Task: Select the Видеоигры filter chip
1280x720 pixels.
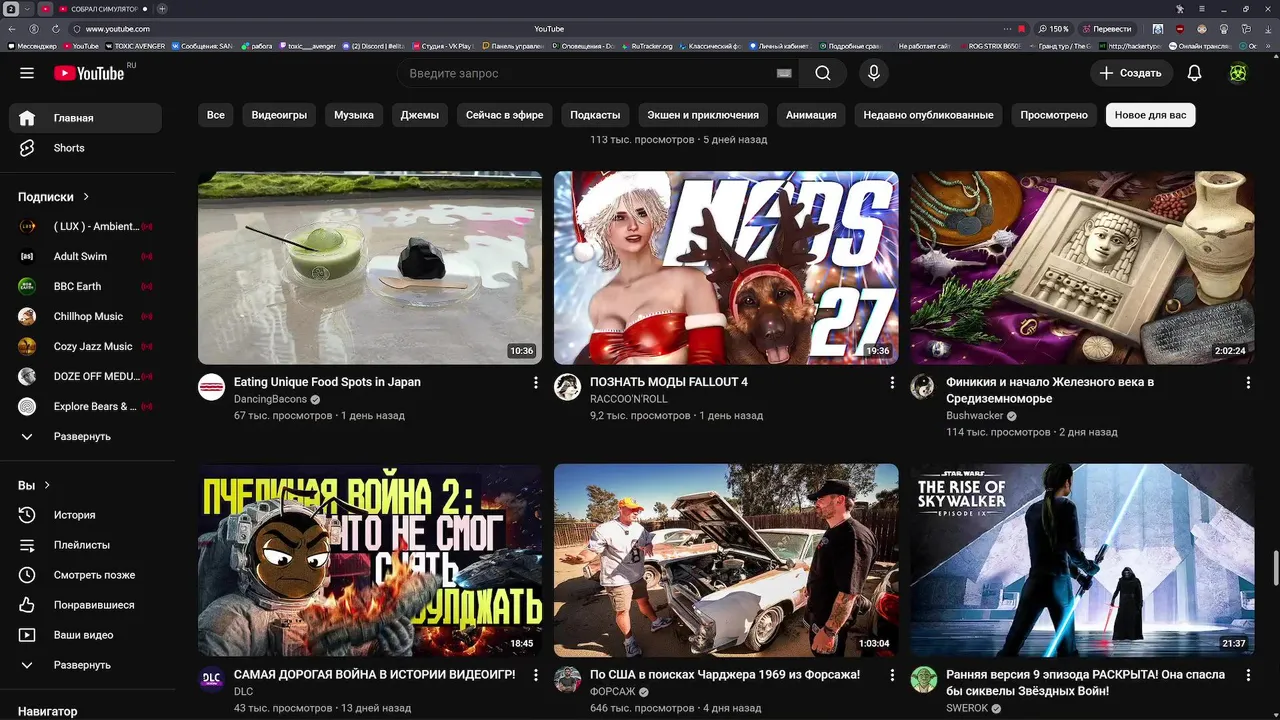Action: 279,115
